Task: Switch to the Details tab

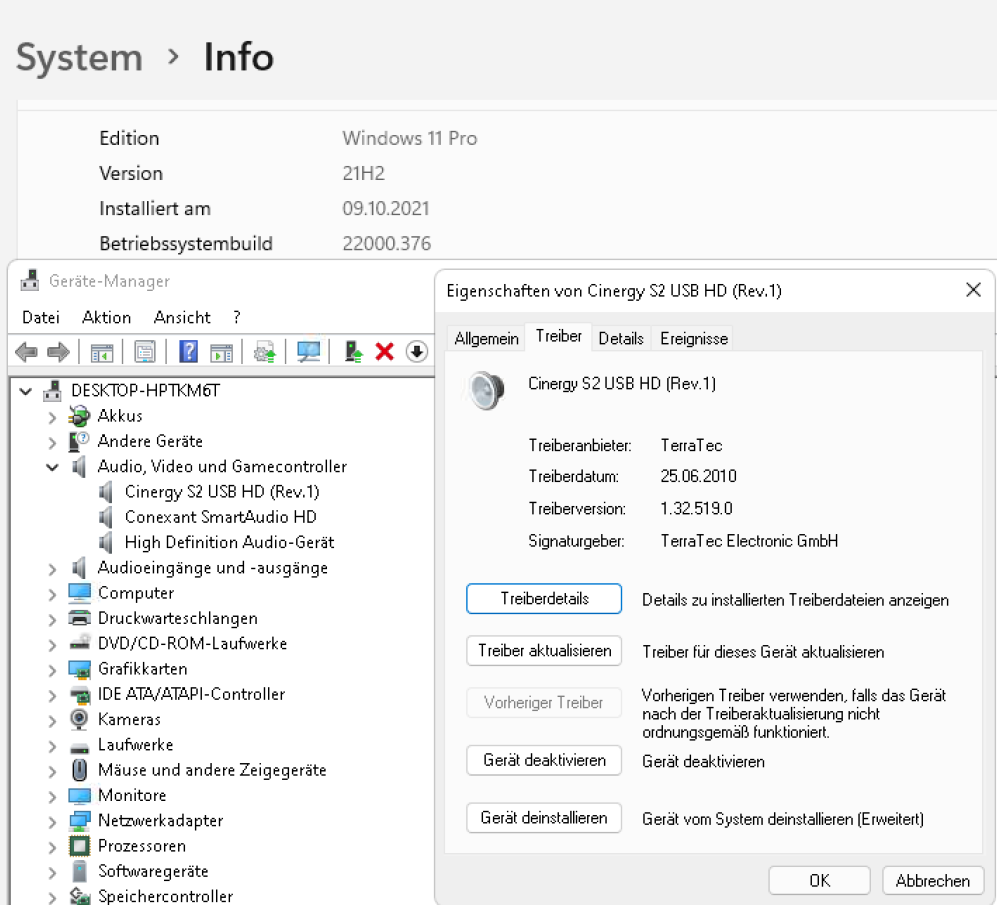Action: (620, 338)
